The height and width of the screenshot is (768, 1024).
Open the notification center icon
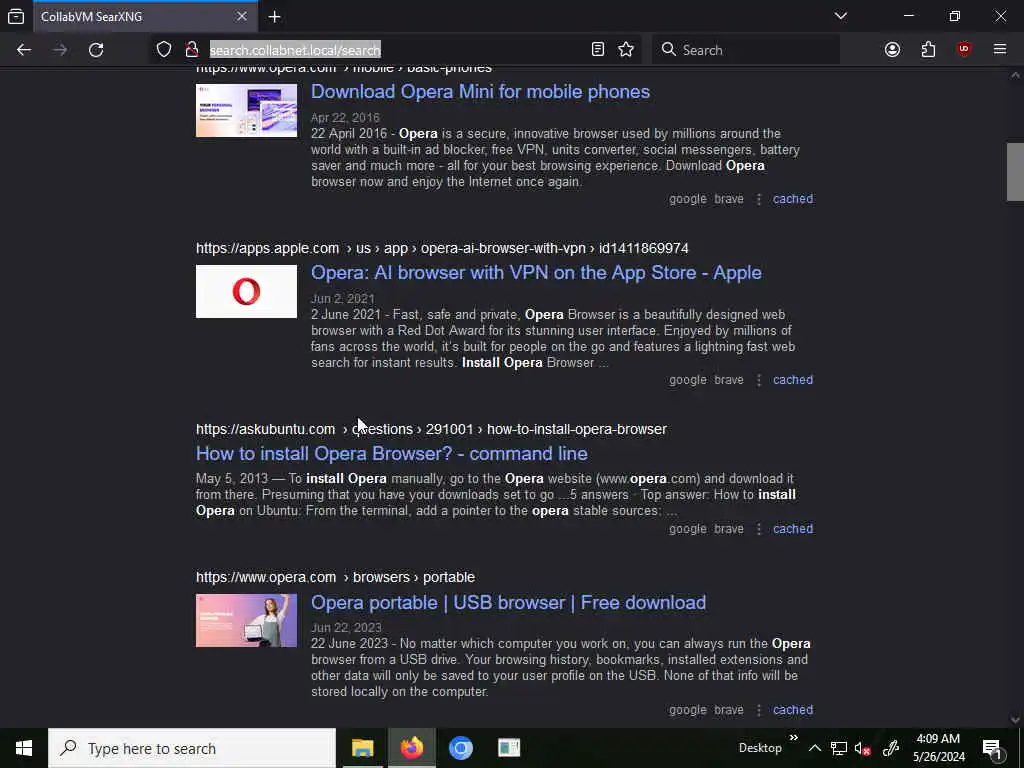992,748
